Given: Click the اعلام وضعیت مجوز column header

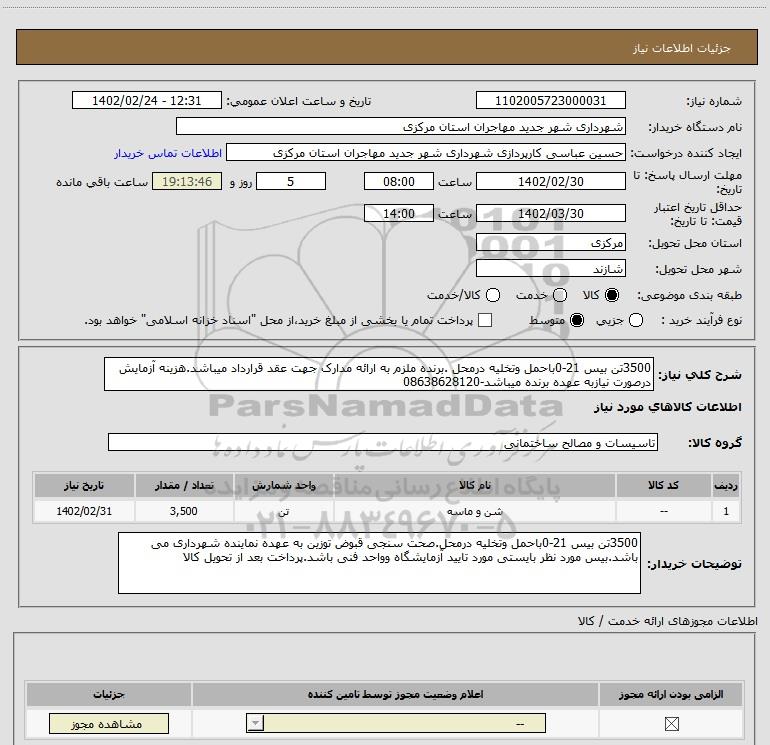Looking at the screenshot, I should pos(395,694).
